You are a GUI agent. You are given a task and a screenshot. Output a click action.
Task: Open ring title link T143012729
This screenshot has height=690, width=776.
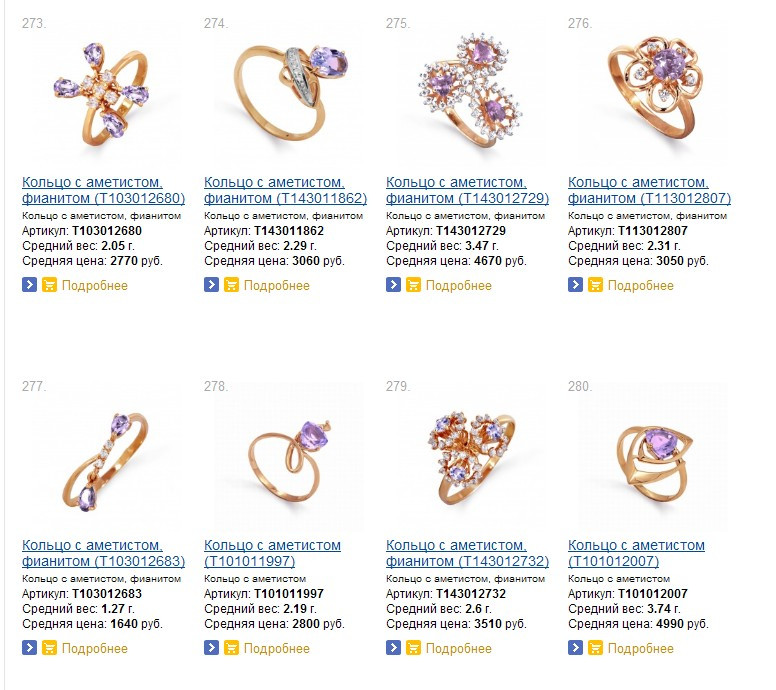[x=468, y=191]
